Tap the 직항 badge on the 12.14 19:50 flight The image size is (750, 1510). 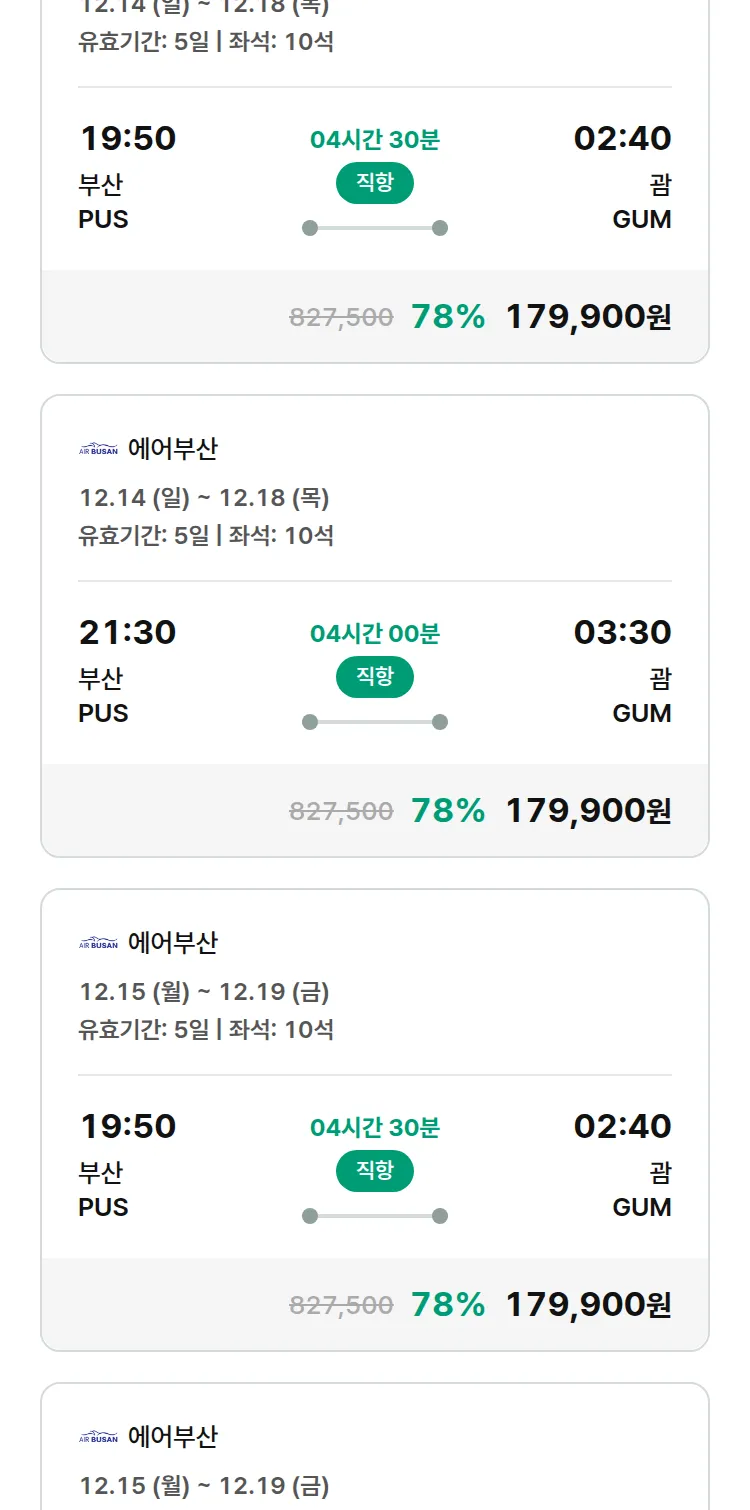coord(374,183)
